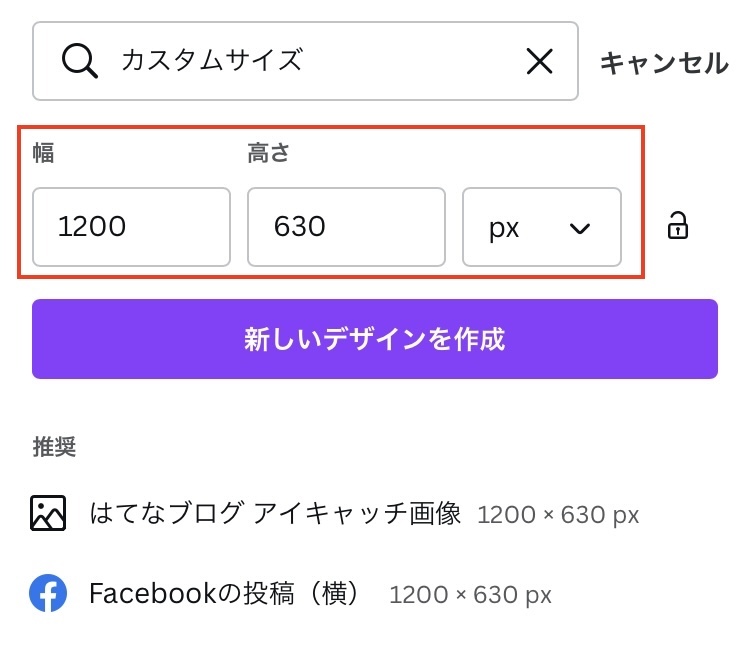Click 新しいデザインを作成 button
Image resolution: width=750 pixels, height=656 pixels.
[x=374, y=339]
